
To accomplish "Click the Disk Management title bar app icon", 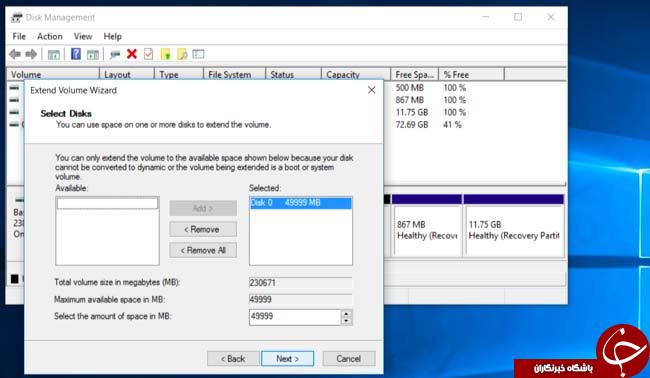I will tap(17, 17).
